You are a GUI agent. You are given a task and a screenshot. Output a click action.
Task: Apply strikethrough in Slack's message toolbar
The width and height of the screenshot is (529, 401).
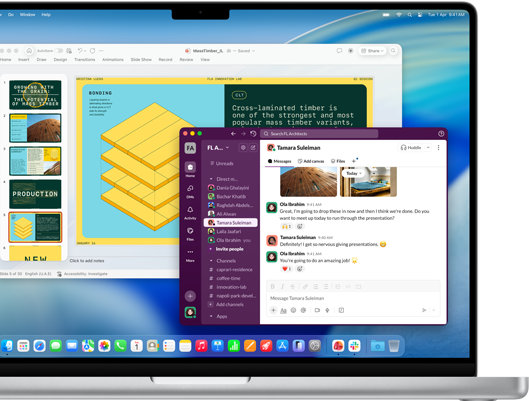pos(293,286)
